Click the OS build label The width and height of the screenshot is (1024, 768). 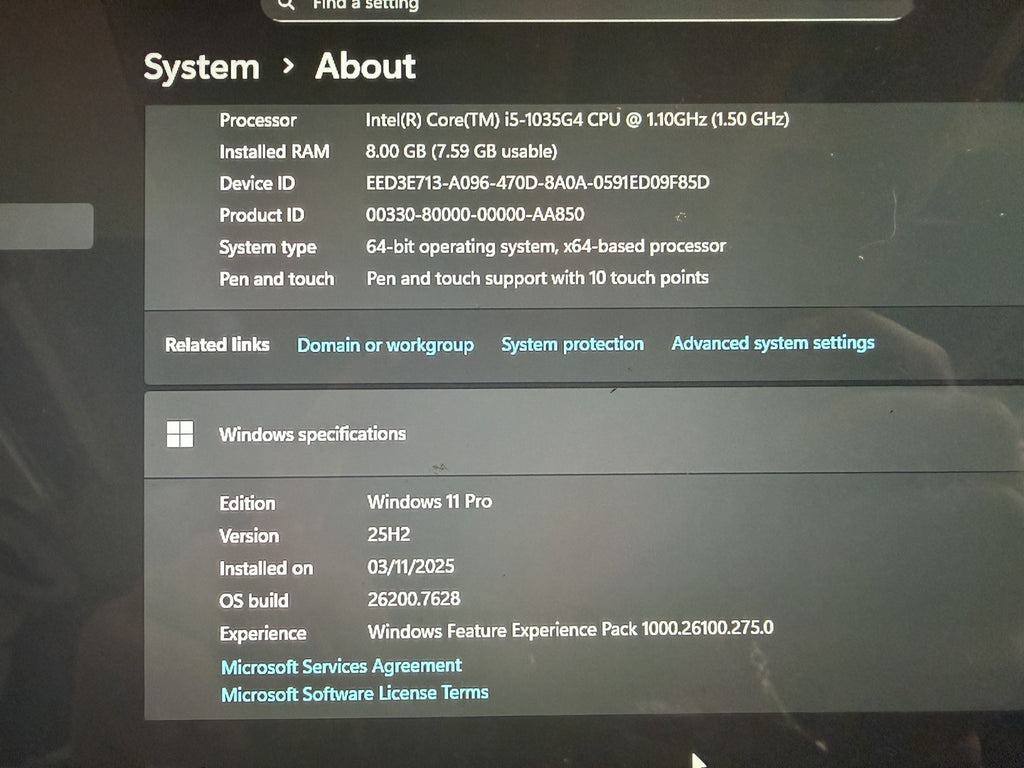(x=253, y=601)
